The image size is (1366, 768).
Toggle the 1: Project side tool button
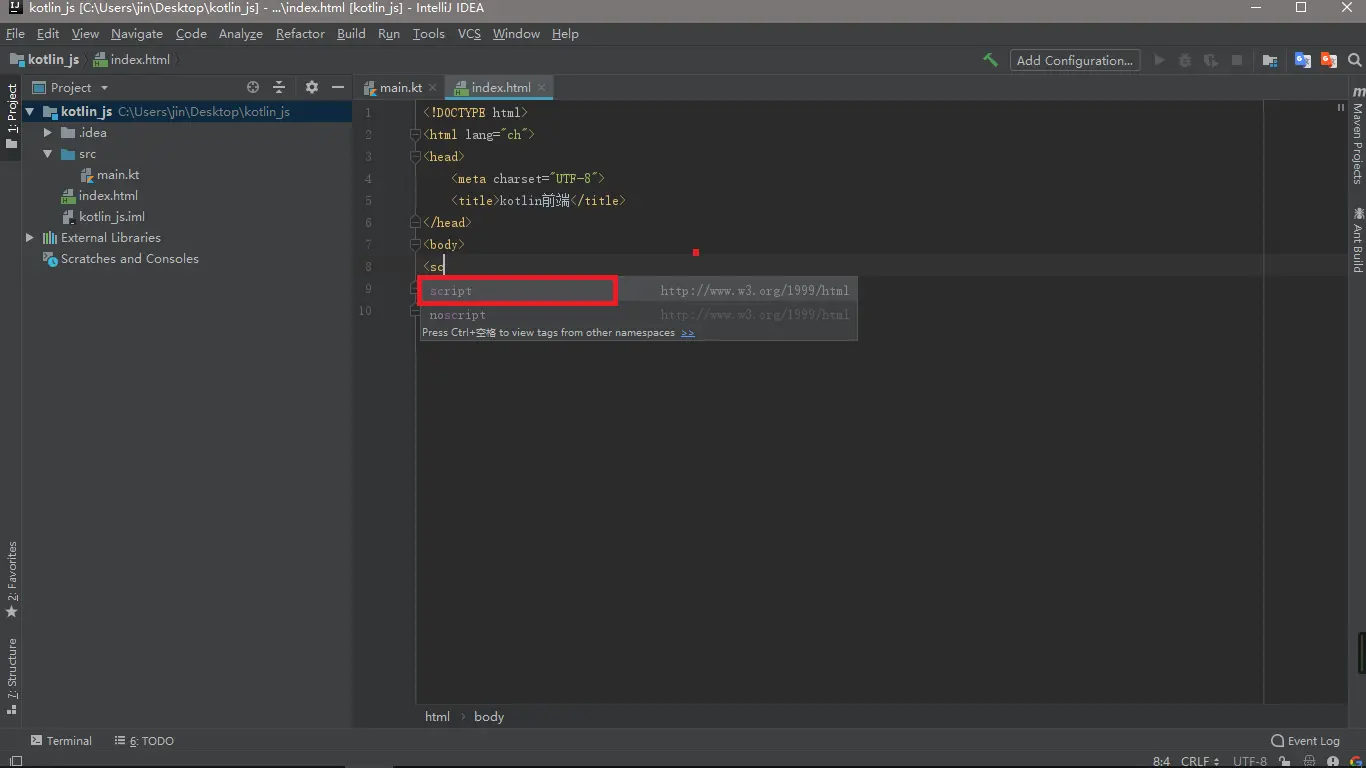pos(12,116)
